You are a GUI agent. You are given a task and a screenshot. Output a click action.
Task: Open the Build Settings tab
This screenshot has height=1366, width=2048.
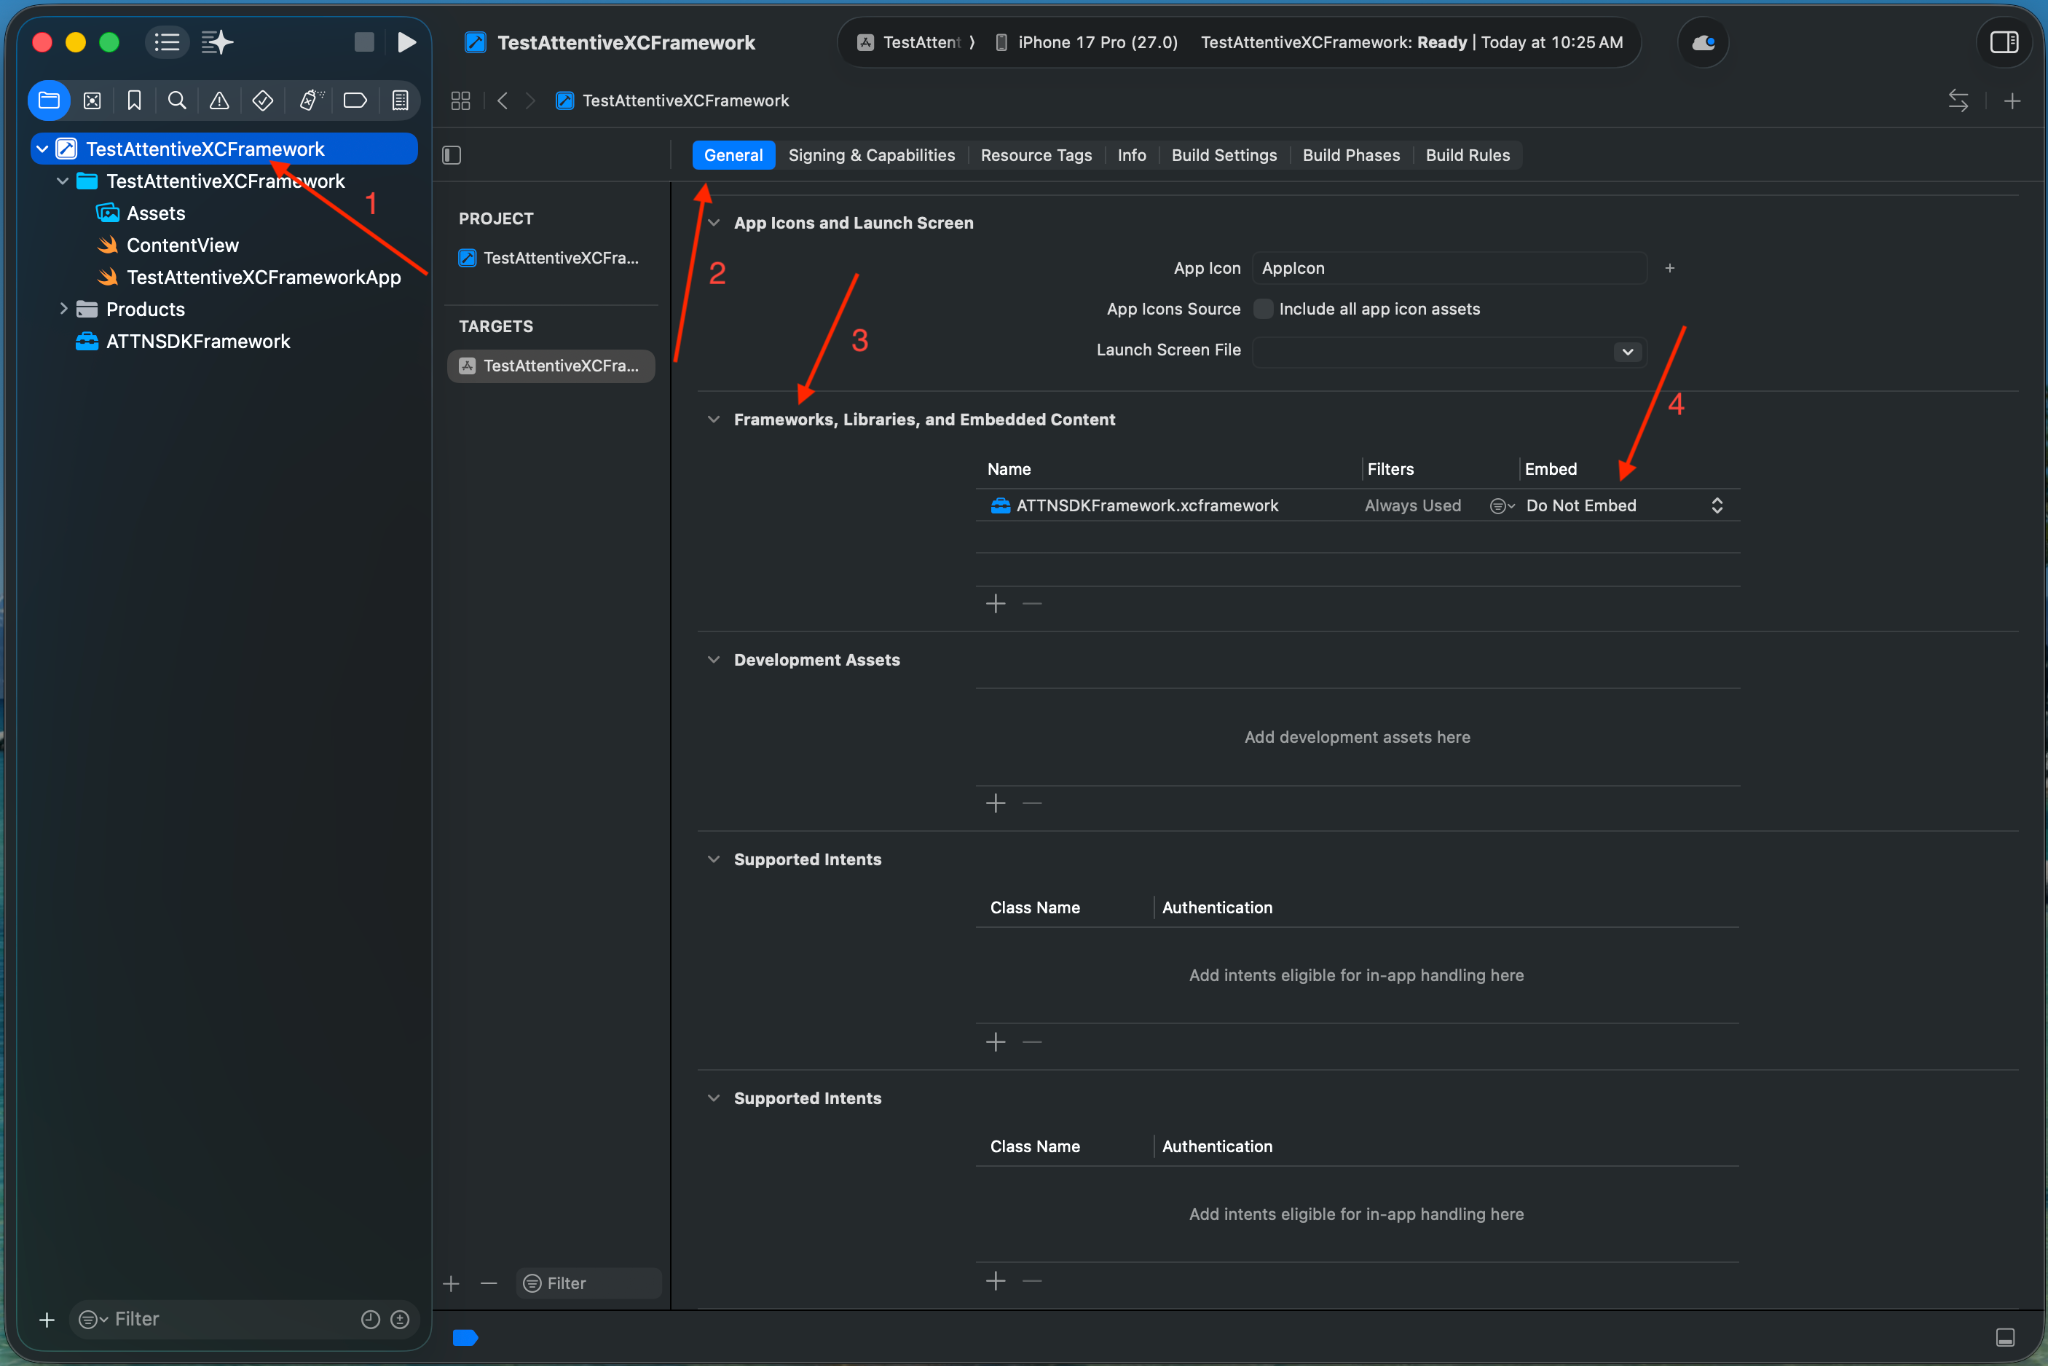point(1224,155)
